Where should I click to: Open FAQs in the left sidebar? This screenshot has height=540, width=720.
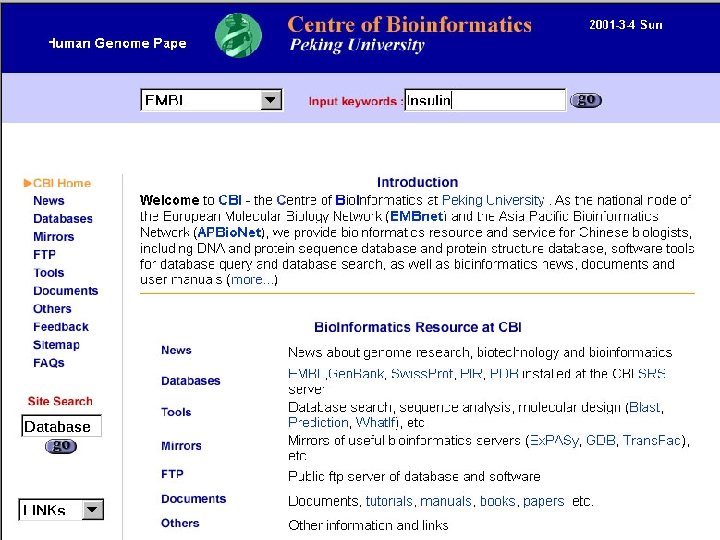point(49,363)
